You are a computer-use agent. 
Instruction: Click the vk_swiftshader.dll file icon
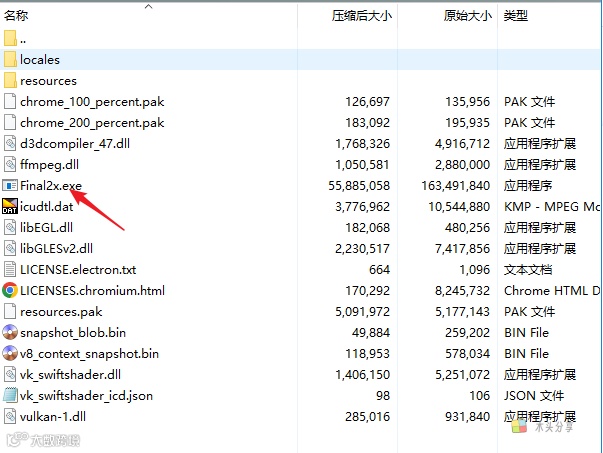(10, 375)
